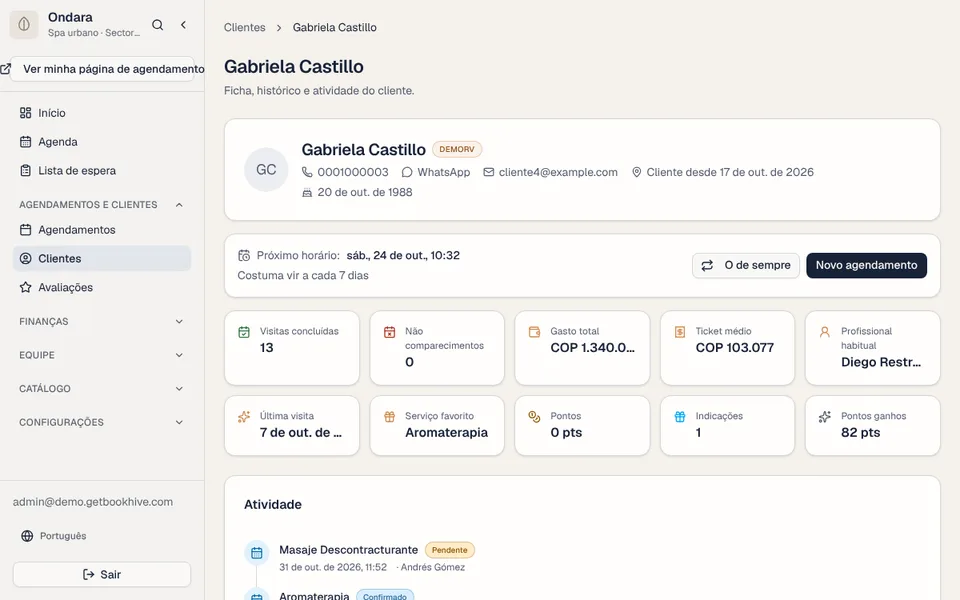Screen dimensions: 960x600
Task: Select Clientes in the sidebar
Action: [102, 258]
